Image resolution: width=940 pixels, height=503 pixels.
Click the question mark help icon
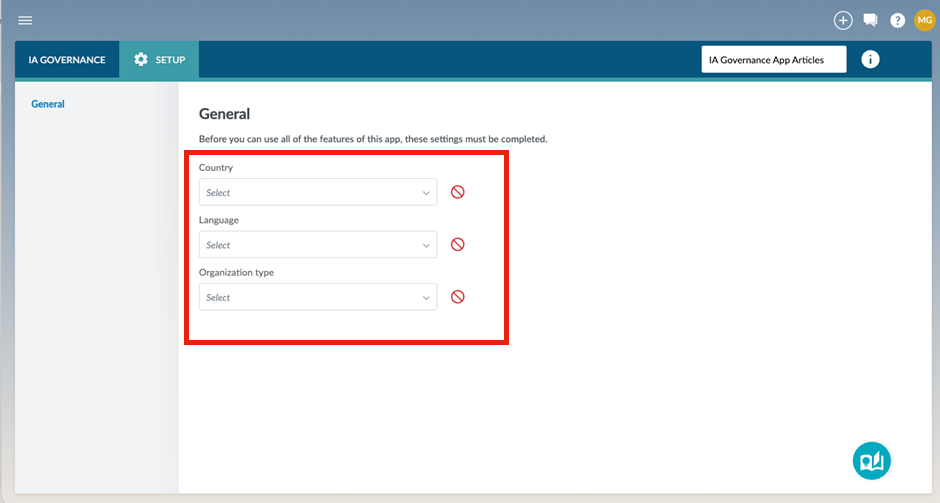tap(897, 20)
